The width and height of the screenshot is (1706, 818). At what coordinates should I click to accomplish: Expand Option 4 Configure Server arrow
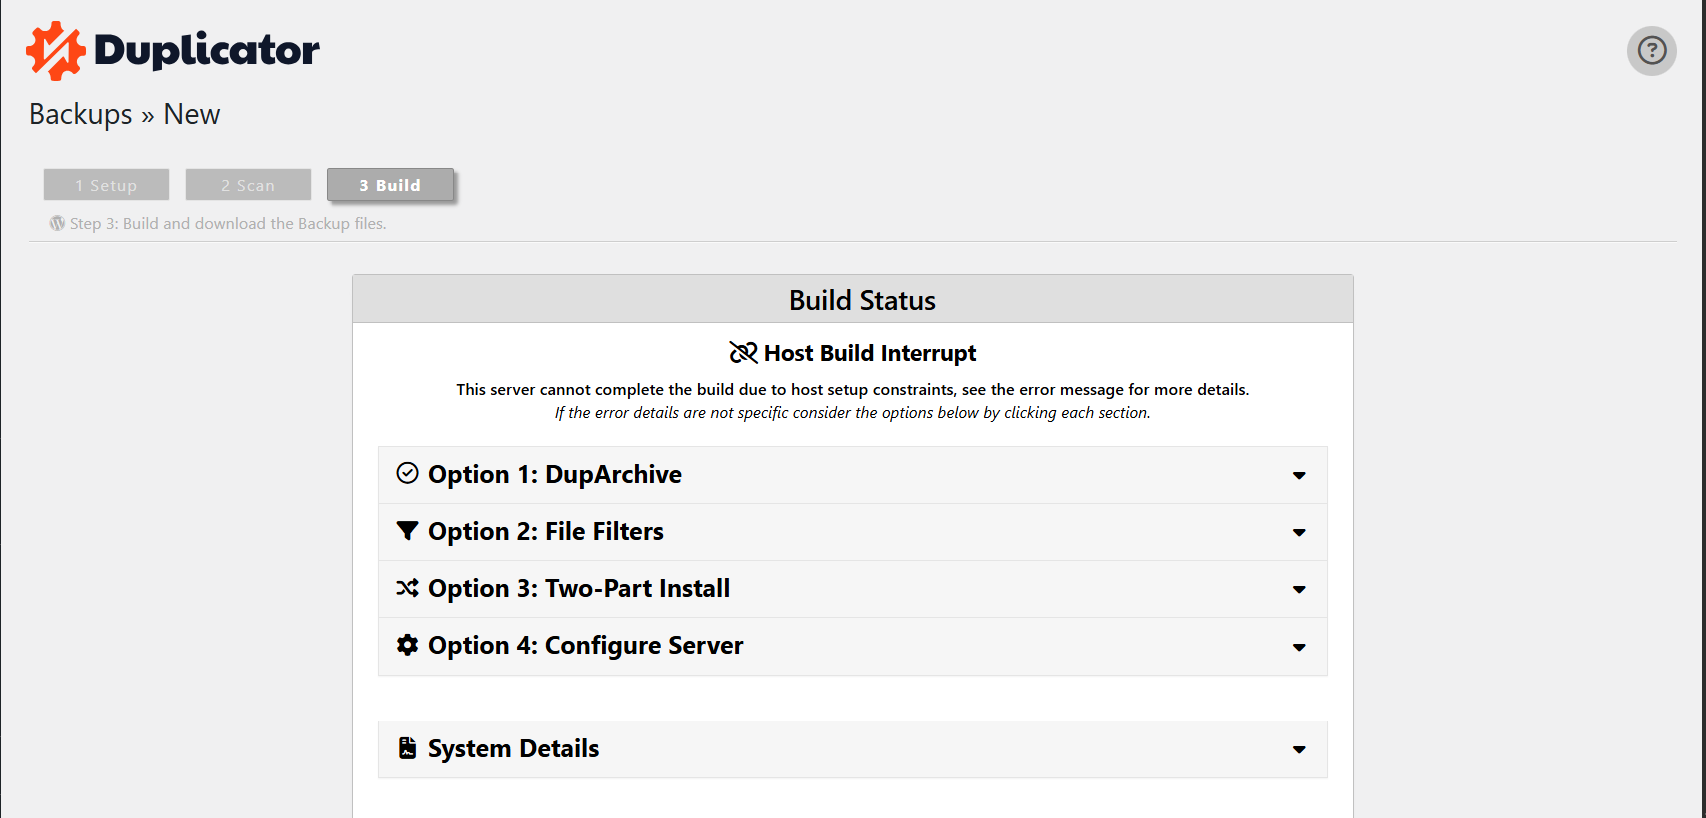pyautogui.click(x=1299, y=647)
